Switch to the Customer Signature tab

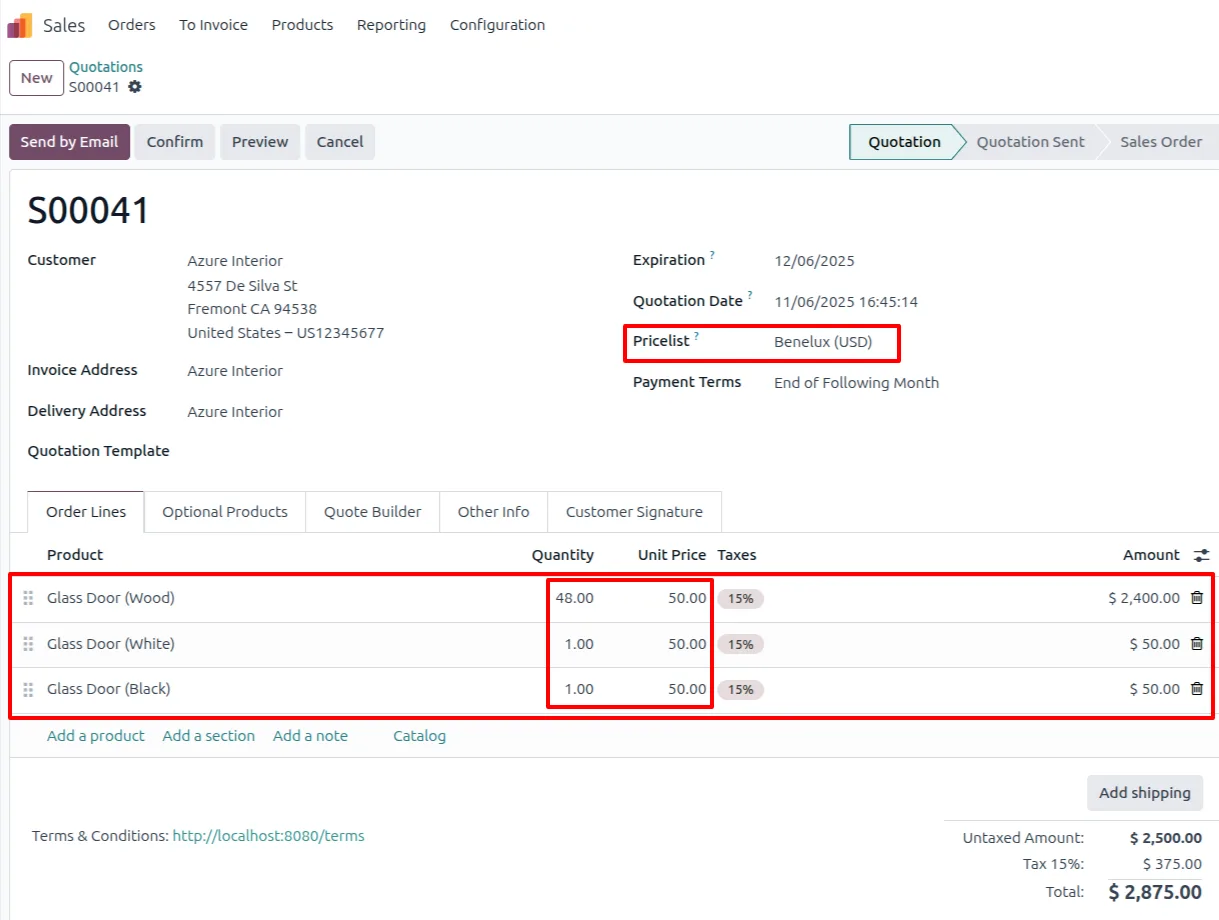[634, 512]
